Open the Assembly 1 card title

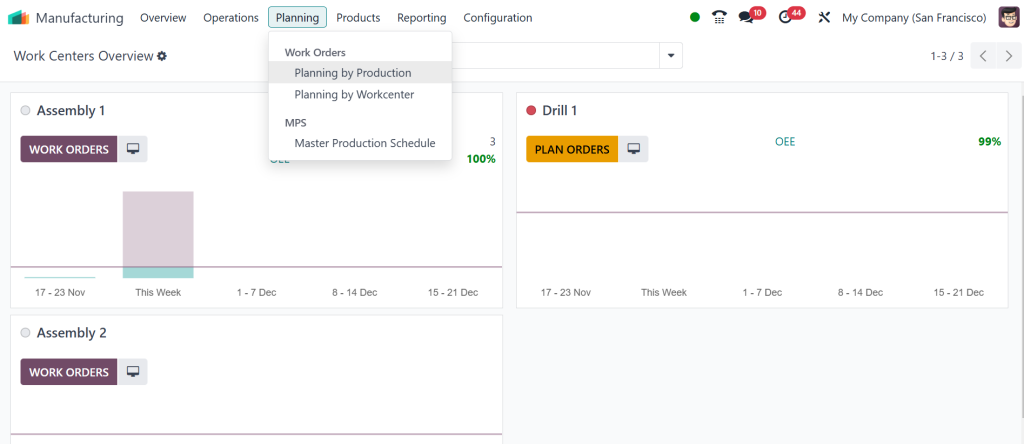coord(71,110)
